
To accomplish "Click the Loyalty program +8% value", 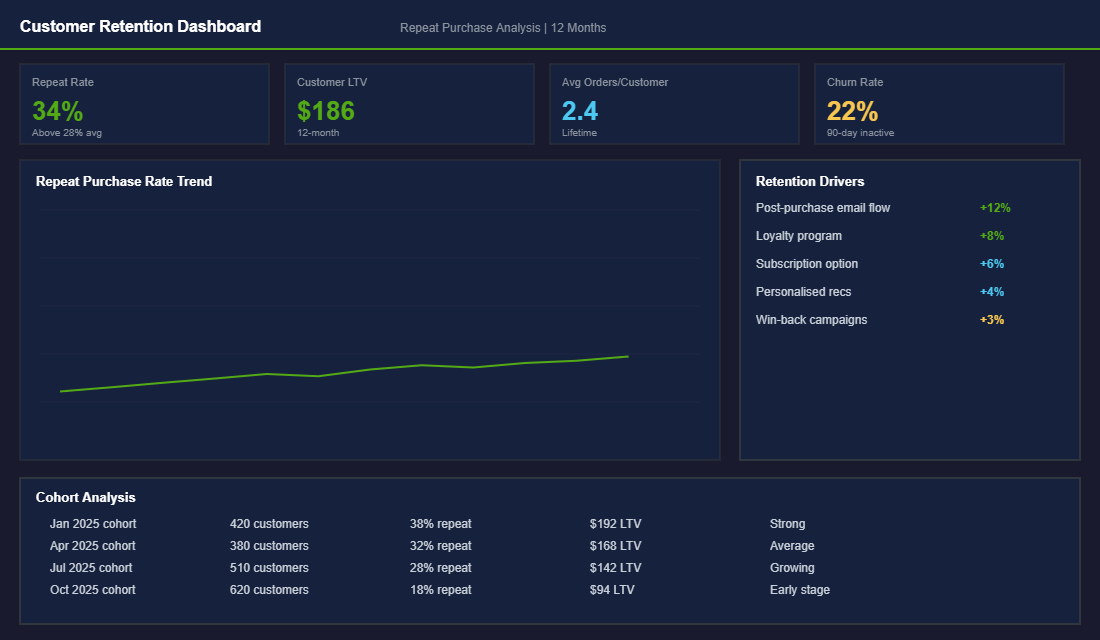I will pos(990,235).
